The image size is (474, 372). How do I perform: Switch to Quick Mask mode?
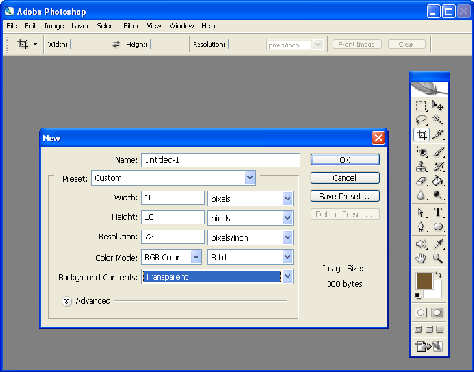point(437,313)
